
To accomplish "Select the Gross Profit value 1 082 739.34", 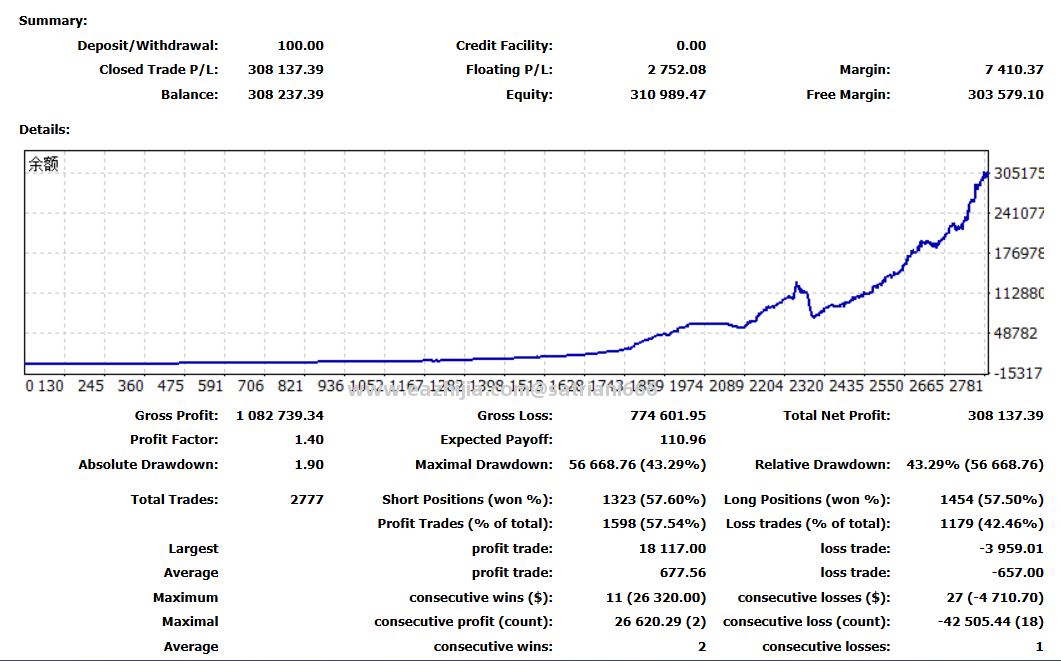I will click(279, 415).
